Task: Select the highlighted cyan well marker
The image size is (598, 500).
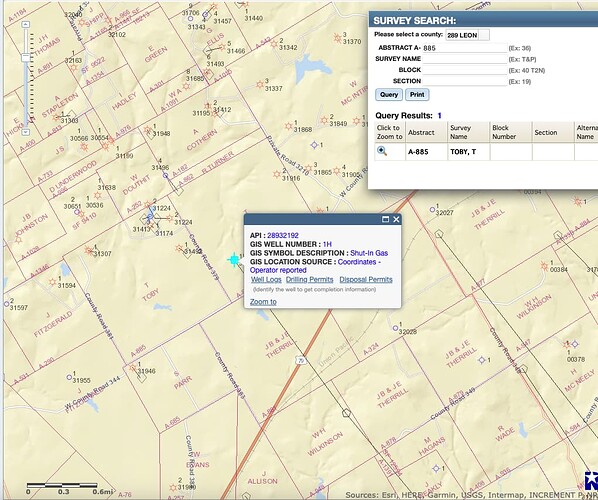Action: click(x=234, y=260)
